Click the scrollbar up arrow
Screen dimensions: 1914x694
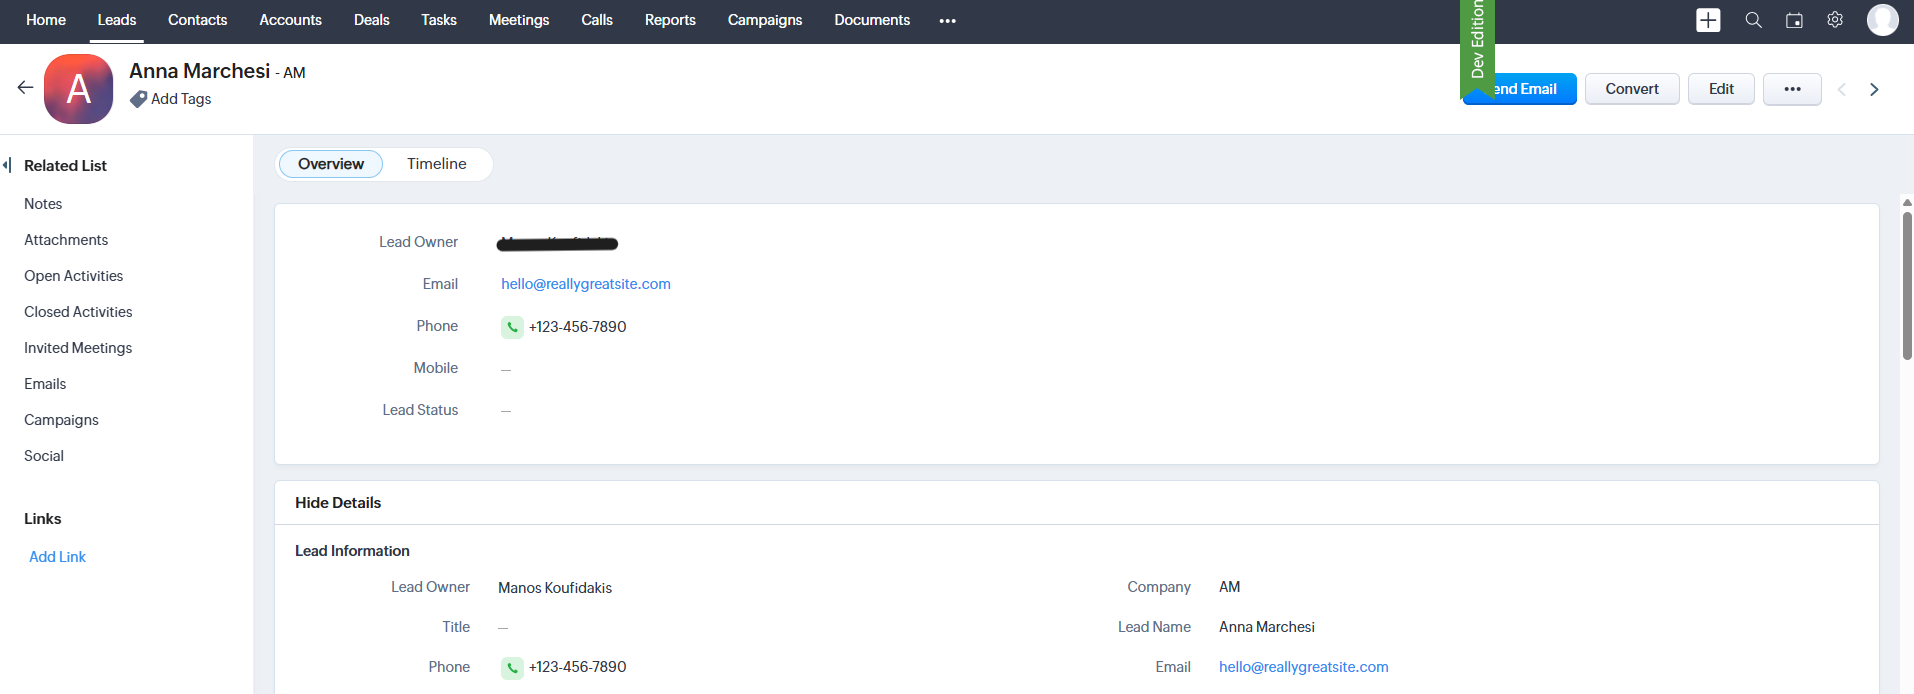pos(1907,202)
